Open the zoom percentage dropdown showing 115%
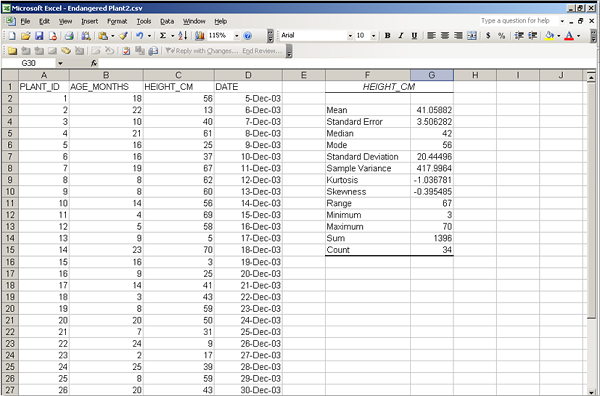The height and width of the screenshot is (396, 600). 237,36
